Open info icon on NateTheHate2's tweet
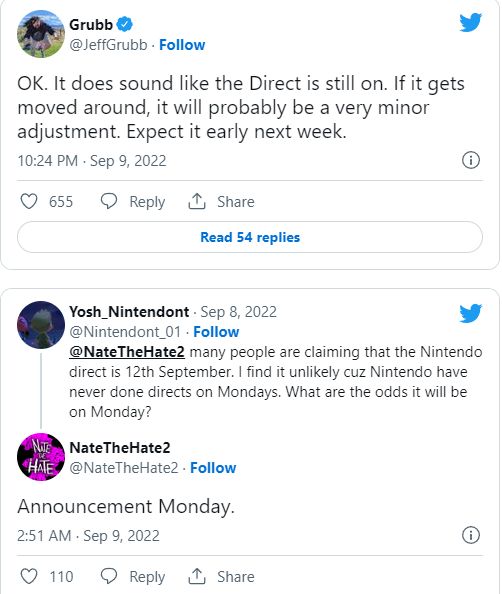This screenshot has height=594, width=502. 471,535
